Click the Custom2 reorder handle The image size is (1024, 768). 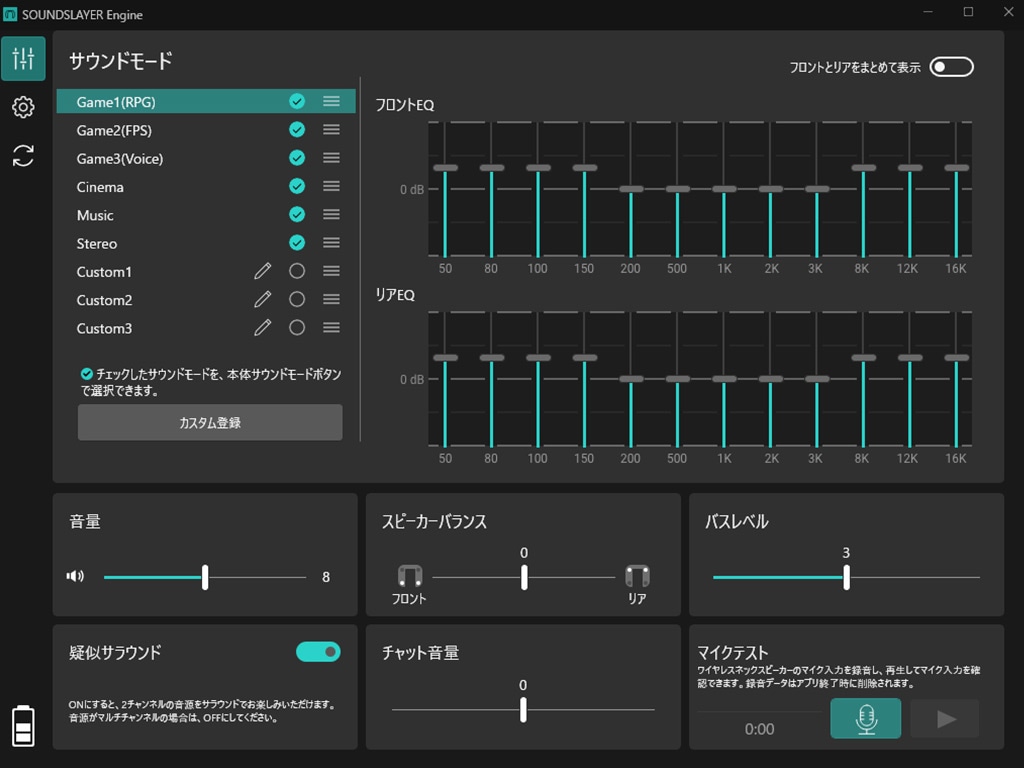click(331, 299)
